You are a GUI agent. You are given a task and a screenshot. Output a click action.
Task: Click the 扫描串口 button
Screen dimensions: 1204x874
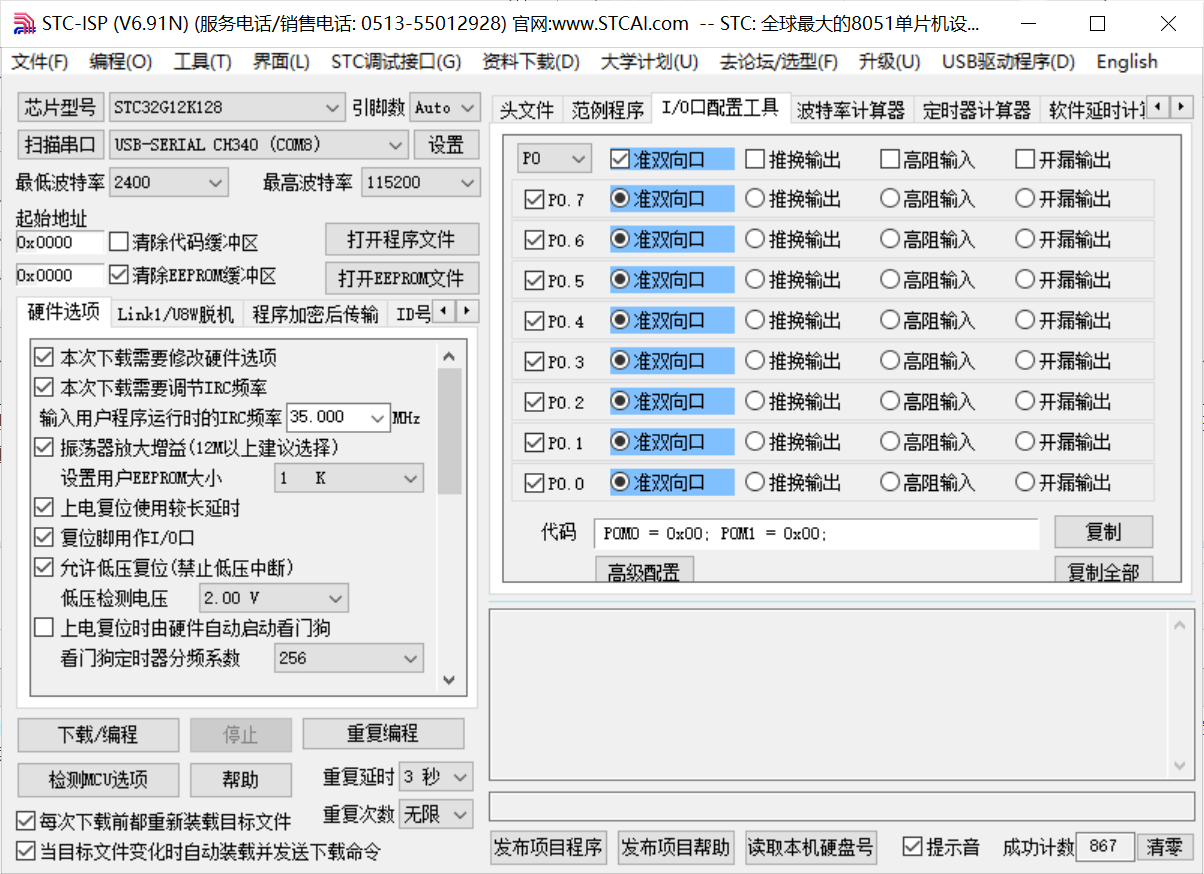click(x=61, y=144)
